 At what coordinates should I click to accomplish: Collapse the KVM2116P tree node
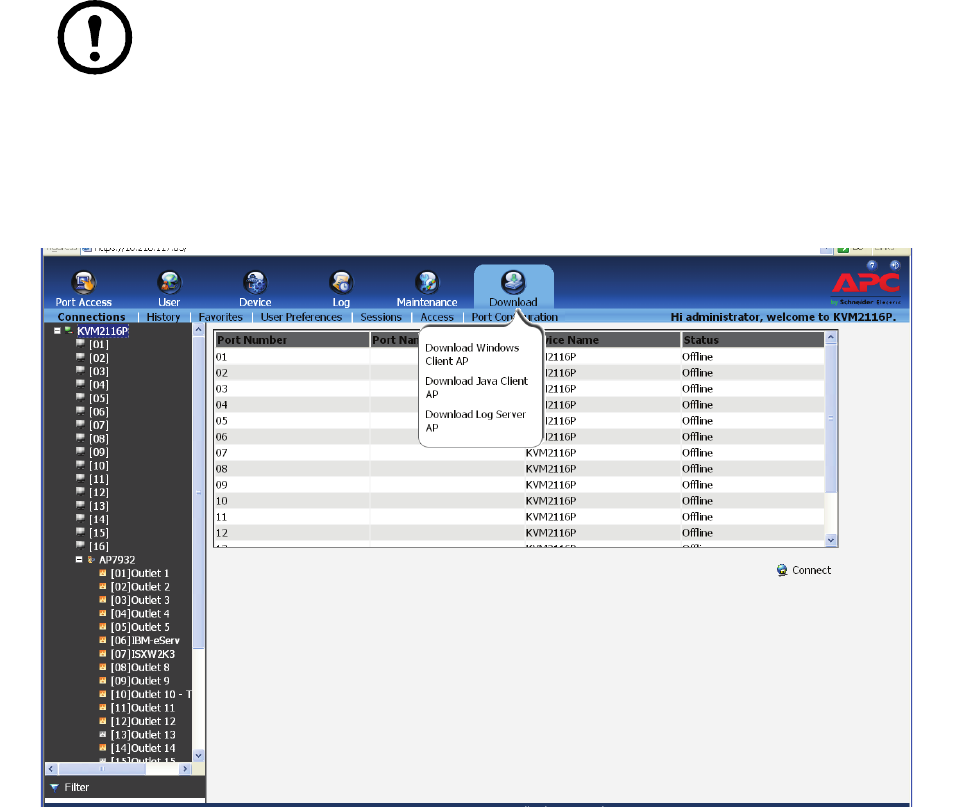coord(57,330)
